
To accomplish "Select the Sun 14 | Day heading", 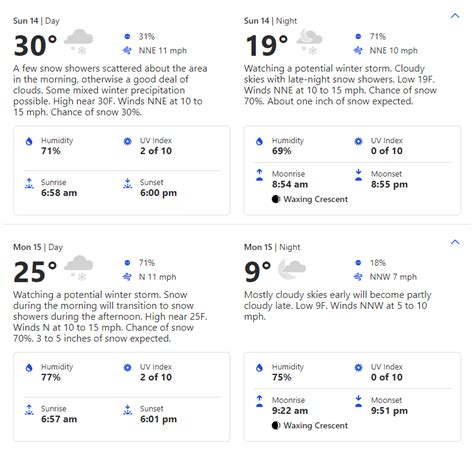I will point(36,21).
